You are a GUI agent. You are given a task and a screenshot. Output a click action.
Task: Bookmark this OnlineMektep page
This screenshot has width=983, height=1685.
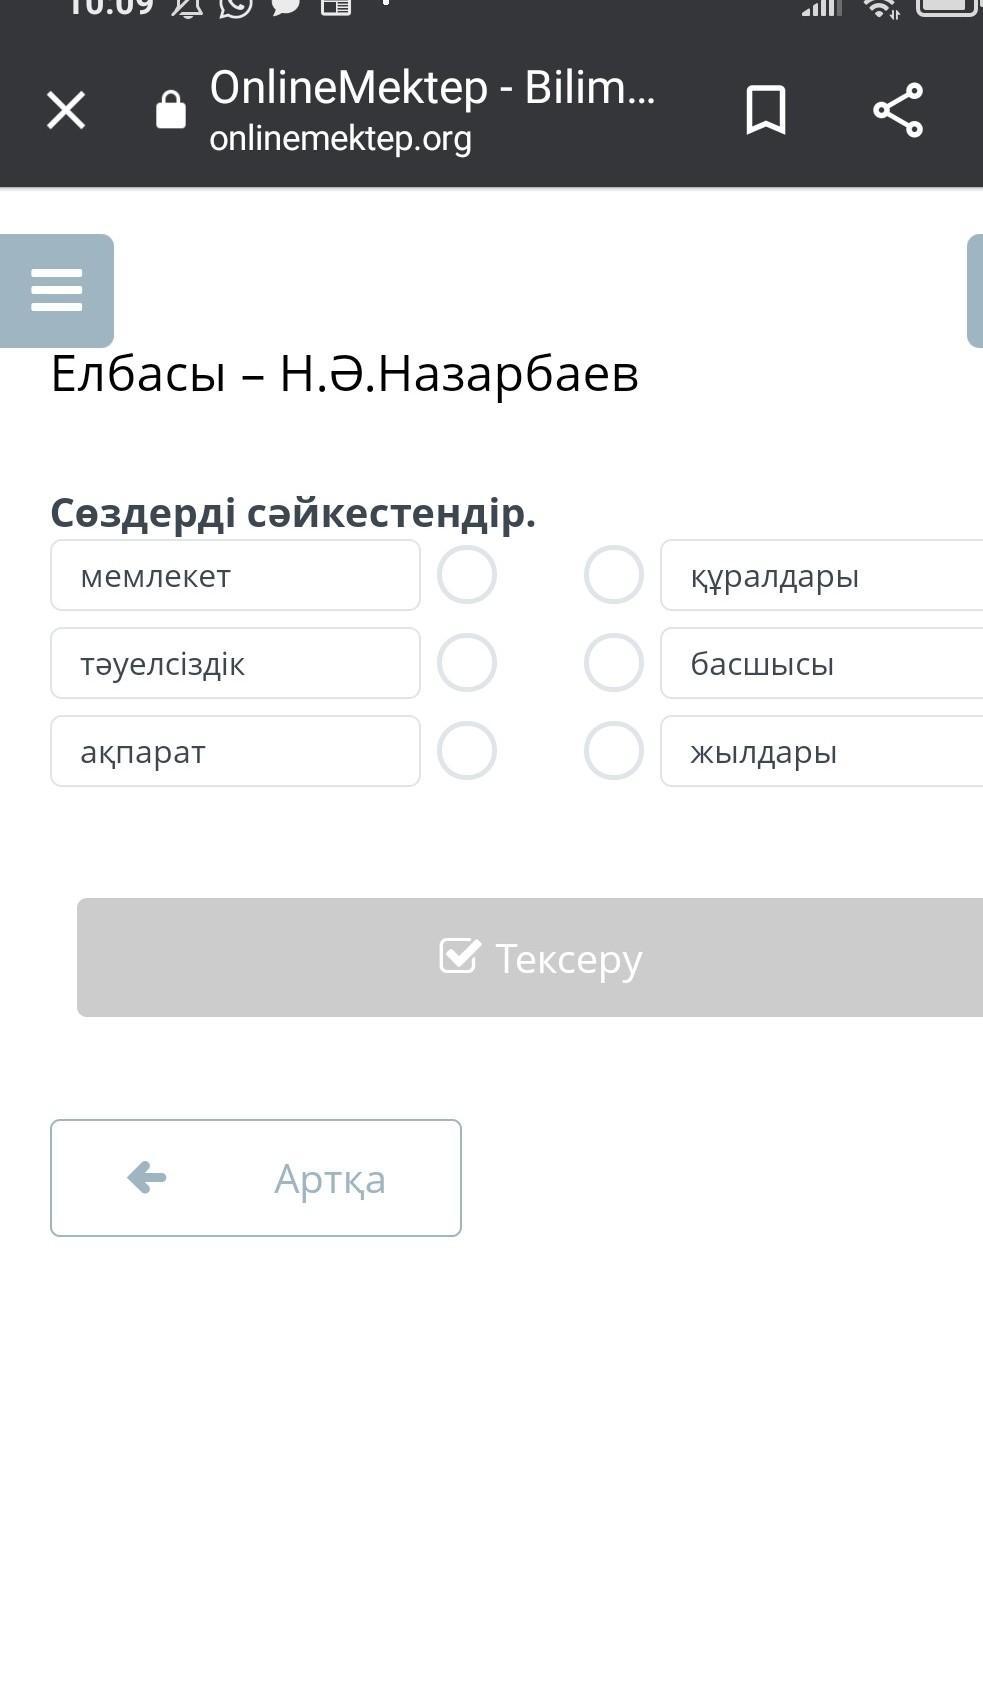(766, 110)
